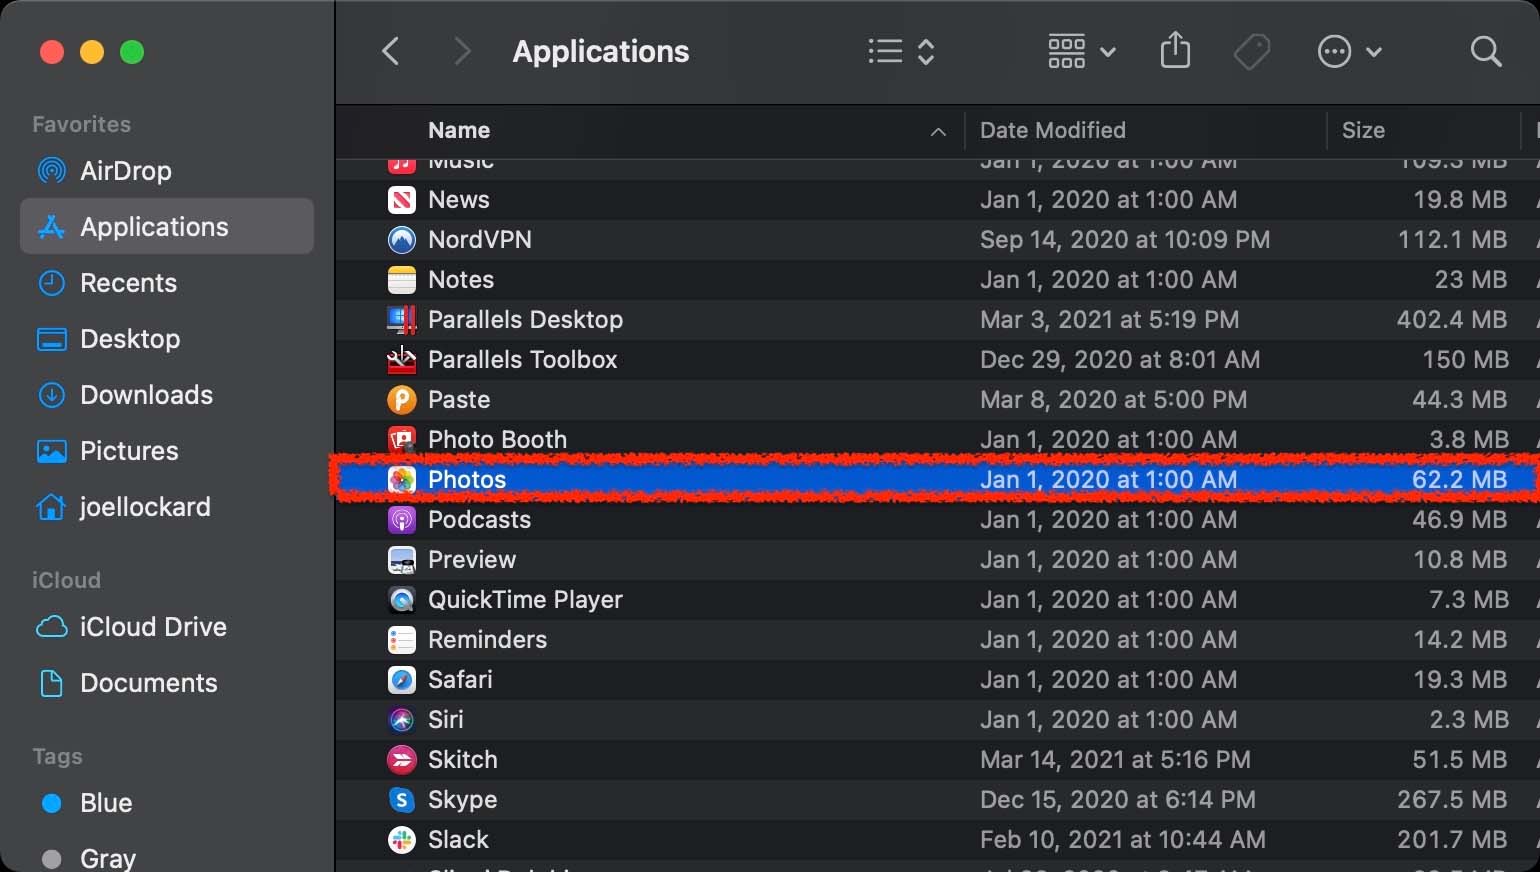
Task: Click the Photo Booth app icon
Action: [401, 440]
